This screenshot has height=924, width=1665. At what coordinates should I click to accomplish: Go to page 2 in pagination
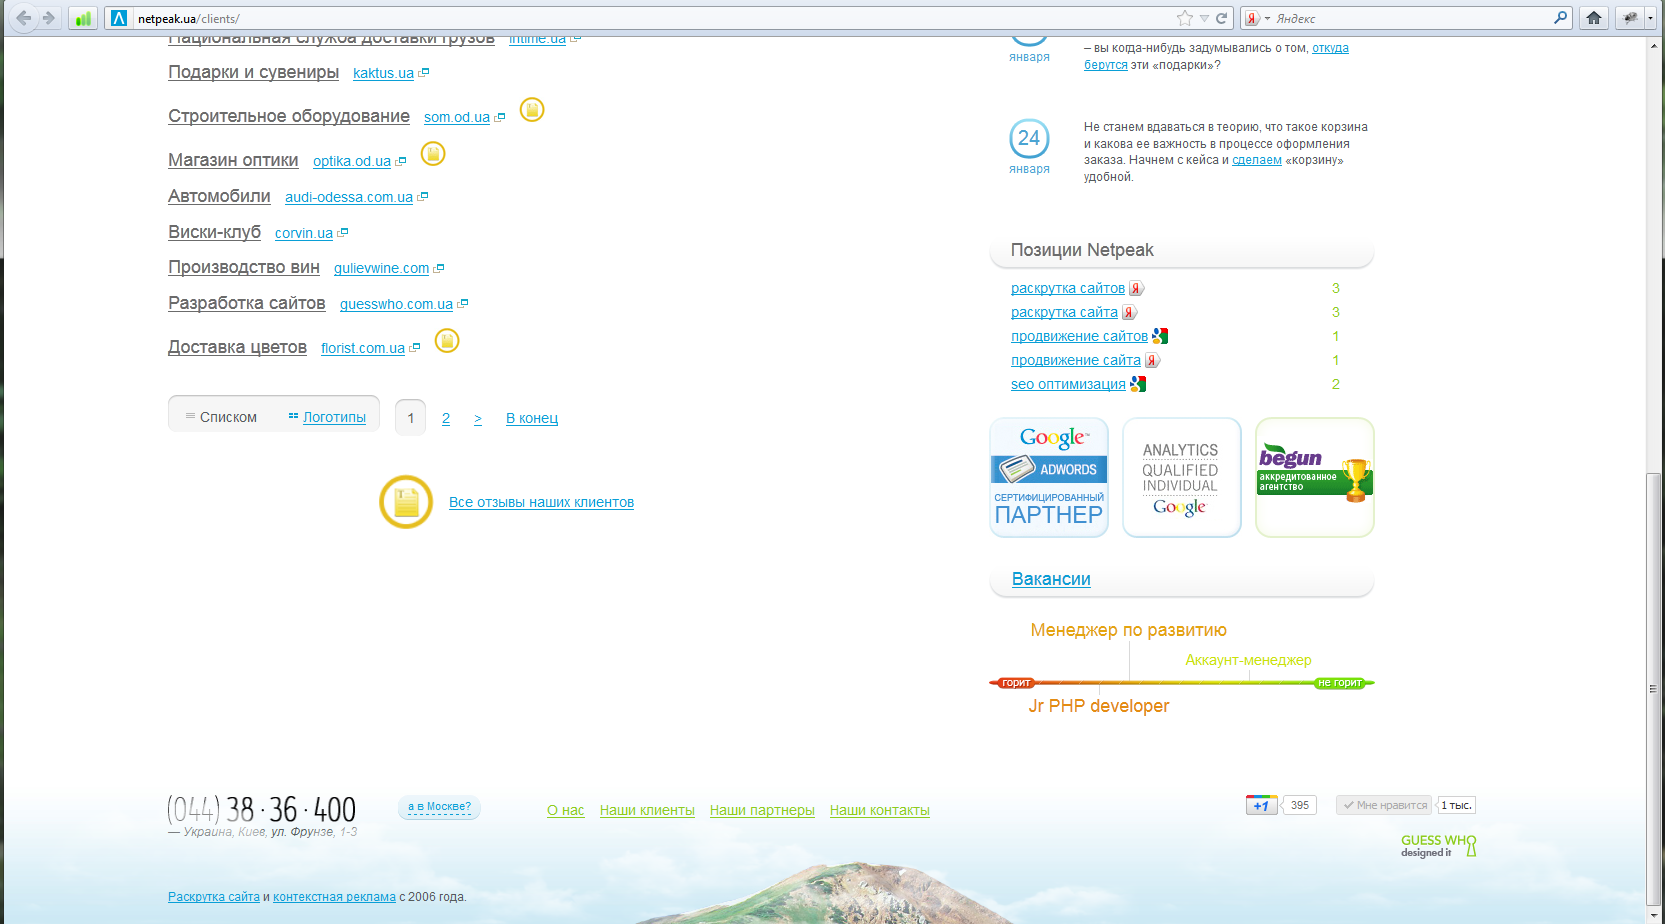[446, 418]
